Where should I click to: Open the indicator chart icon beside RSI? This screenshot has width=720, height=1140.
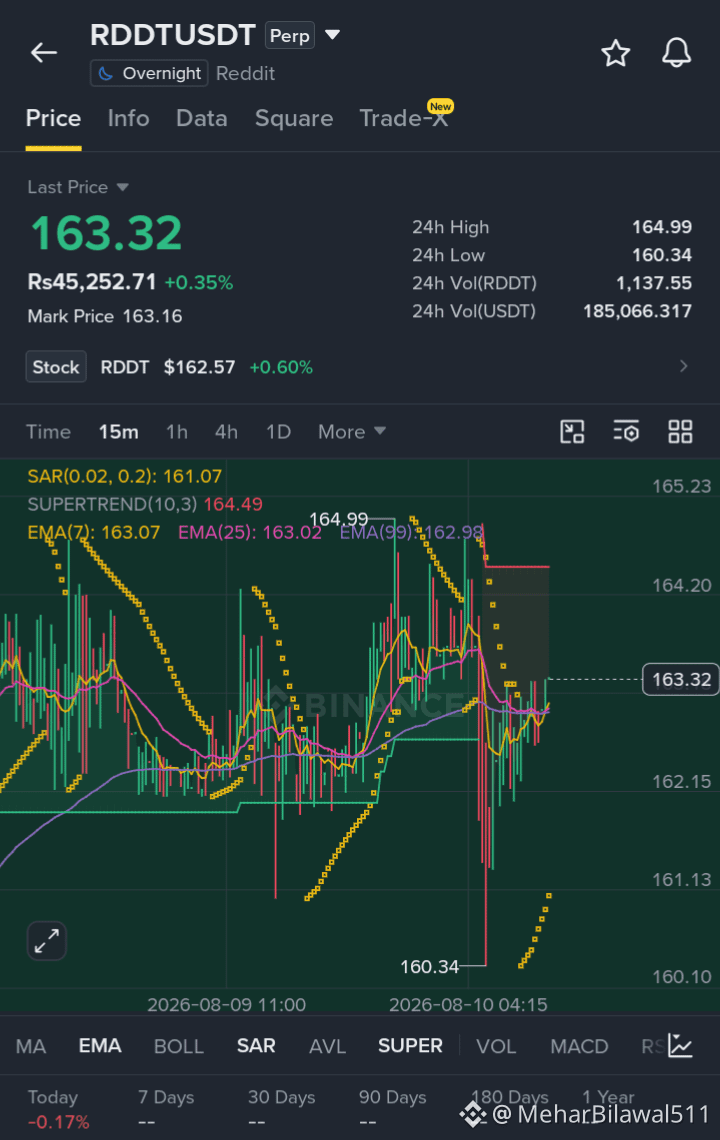681,1045
